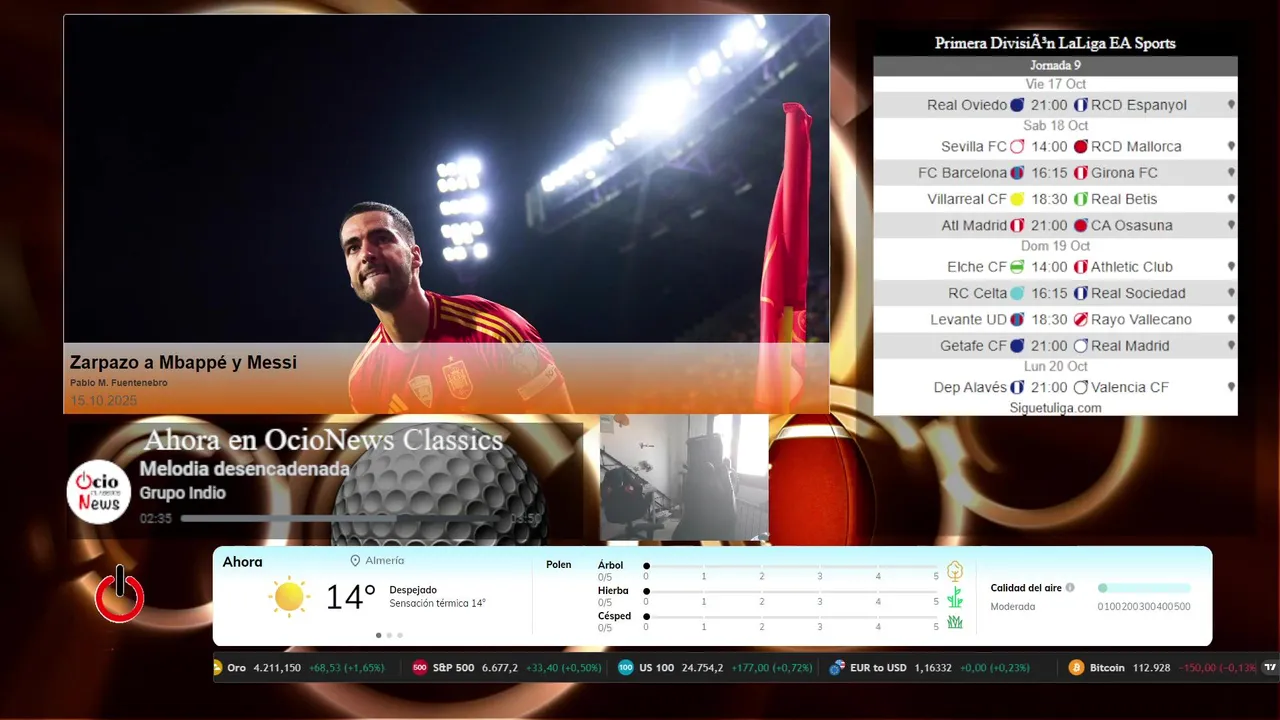Click the Oro gold ticker icon
The width and height of the screenshot is (1280, 720).
coord(218,668)
